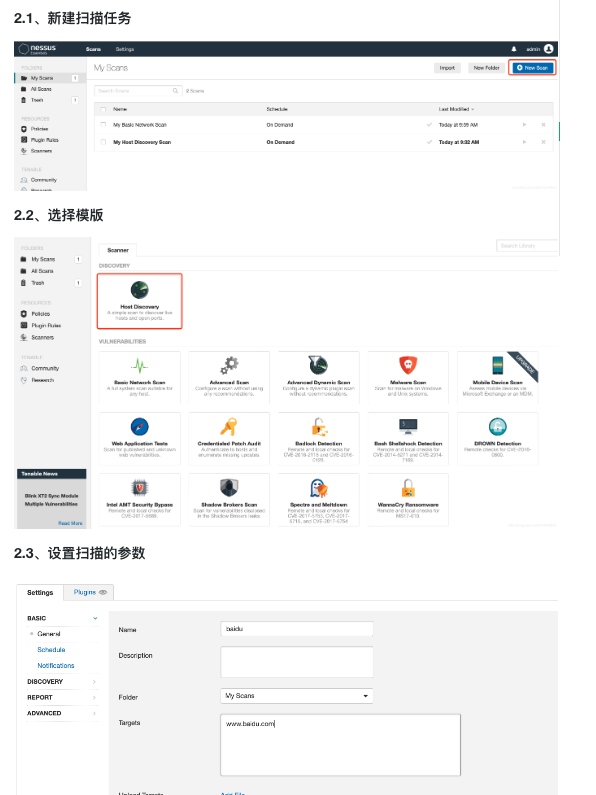Click the Import button on My Scans page
This screenshot has width=596, height=795.
[447, 68]
